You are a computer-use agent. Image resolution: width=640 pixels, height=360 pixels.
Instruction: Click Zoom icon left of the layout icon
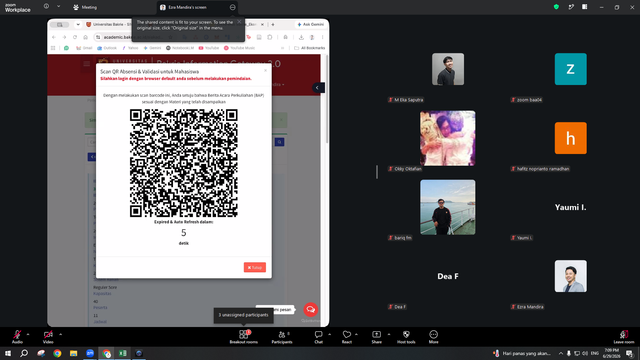571,7
